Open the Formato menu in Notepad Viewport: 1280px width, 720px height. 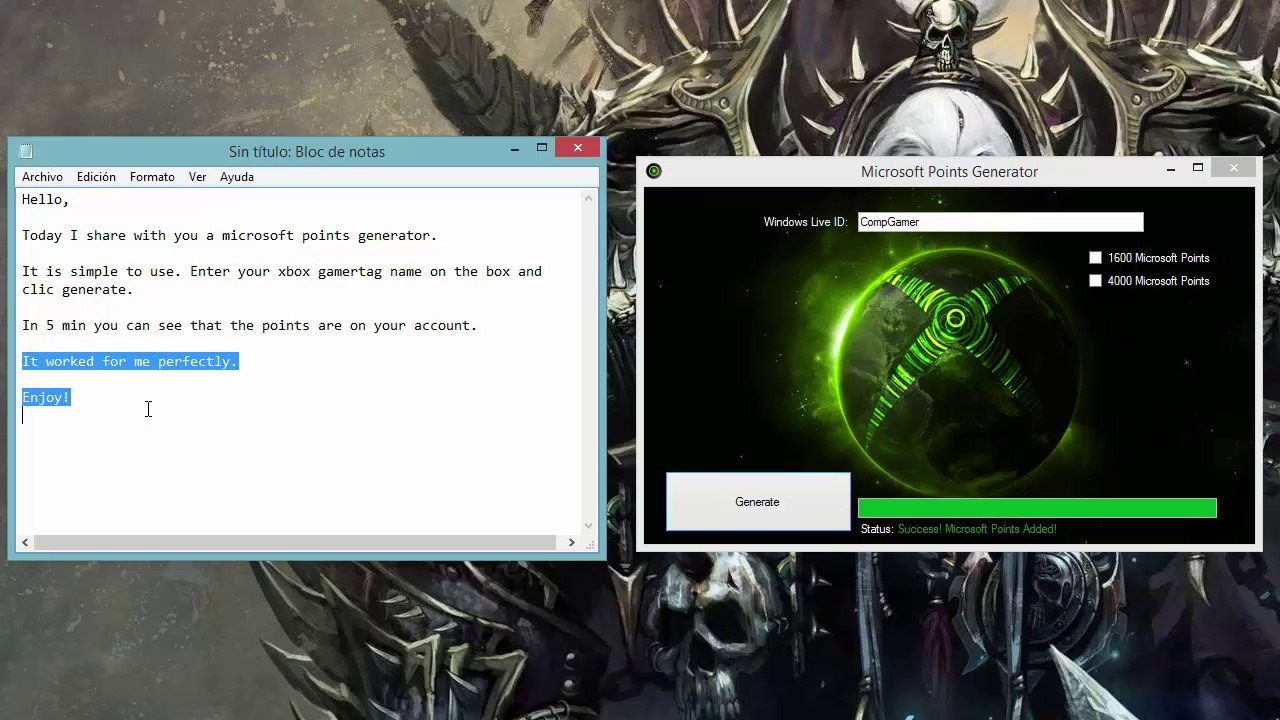(152, 177)
